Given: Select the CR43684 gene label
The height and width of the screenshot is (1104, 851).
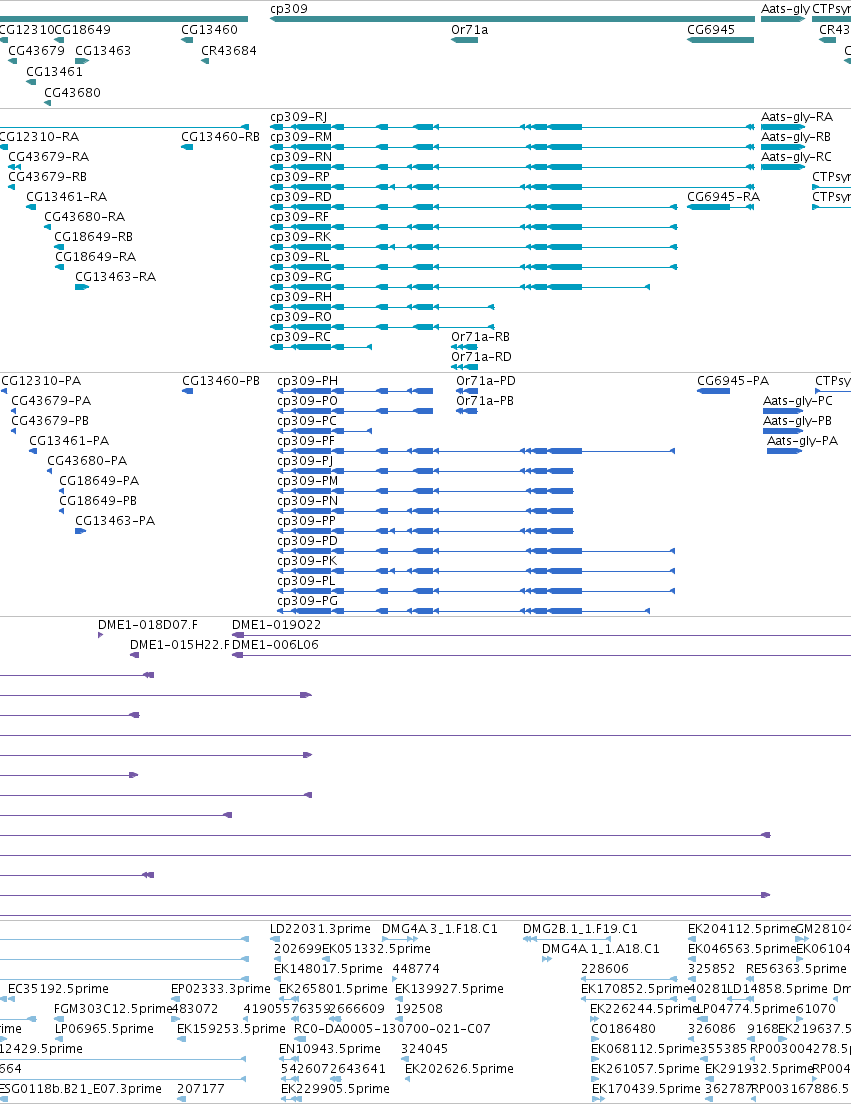Looking at the screenshot, I should pos(229,51).
